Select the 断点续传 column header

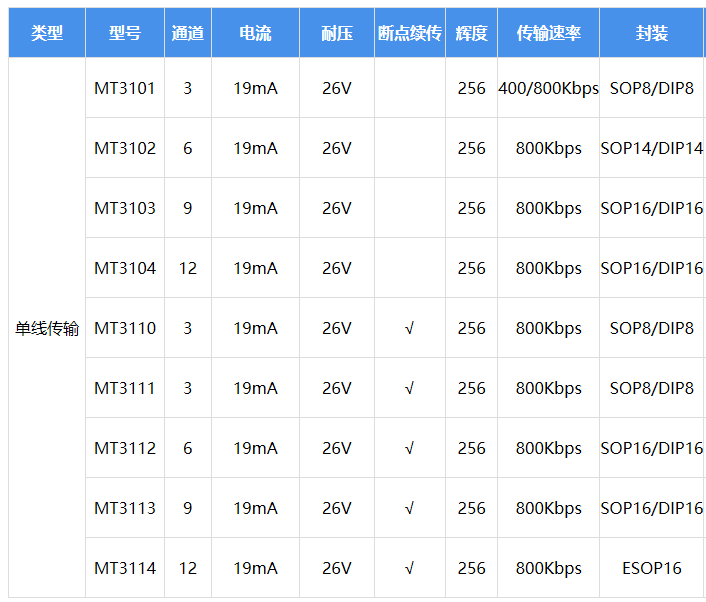(410, 33)
